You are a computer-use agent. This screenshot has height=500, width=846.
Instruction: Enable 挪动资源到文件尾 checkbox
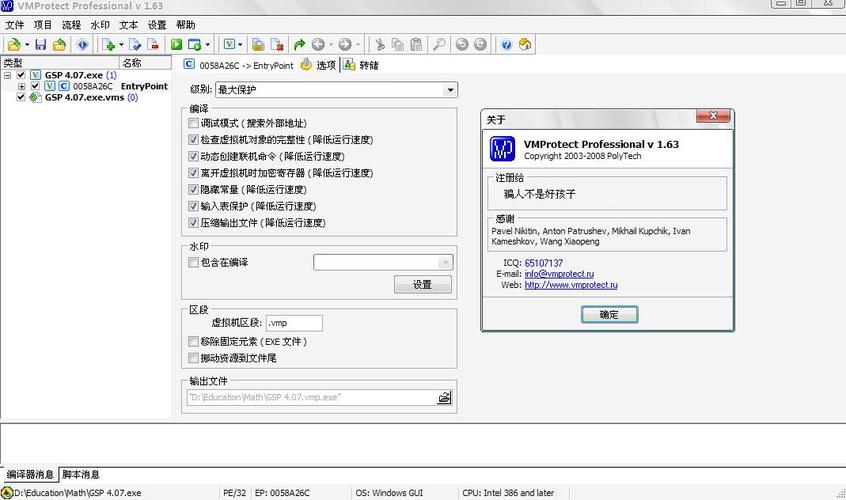pyautogui.click(x=193, y=358)
